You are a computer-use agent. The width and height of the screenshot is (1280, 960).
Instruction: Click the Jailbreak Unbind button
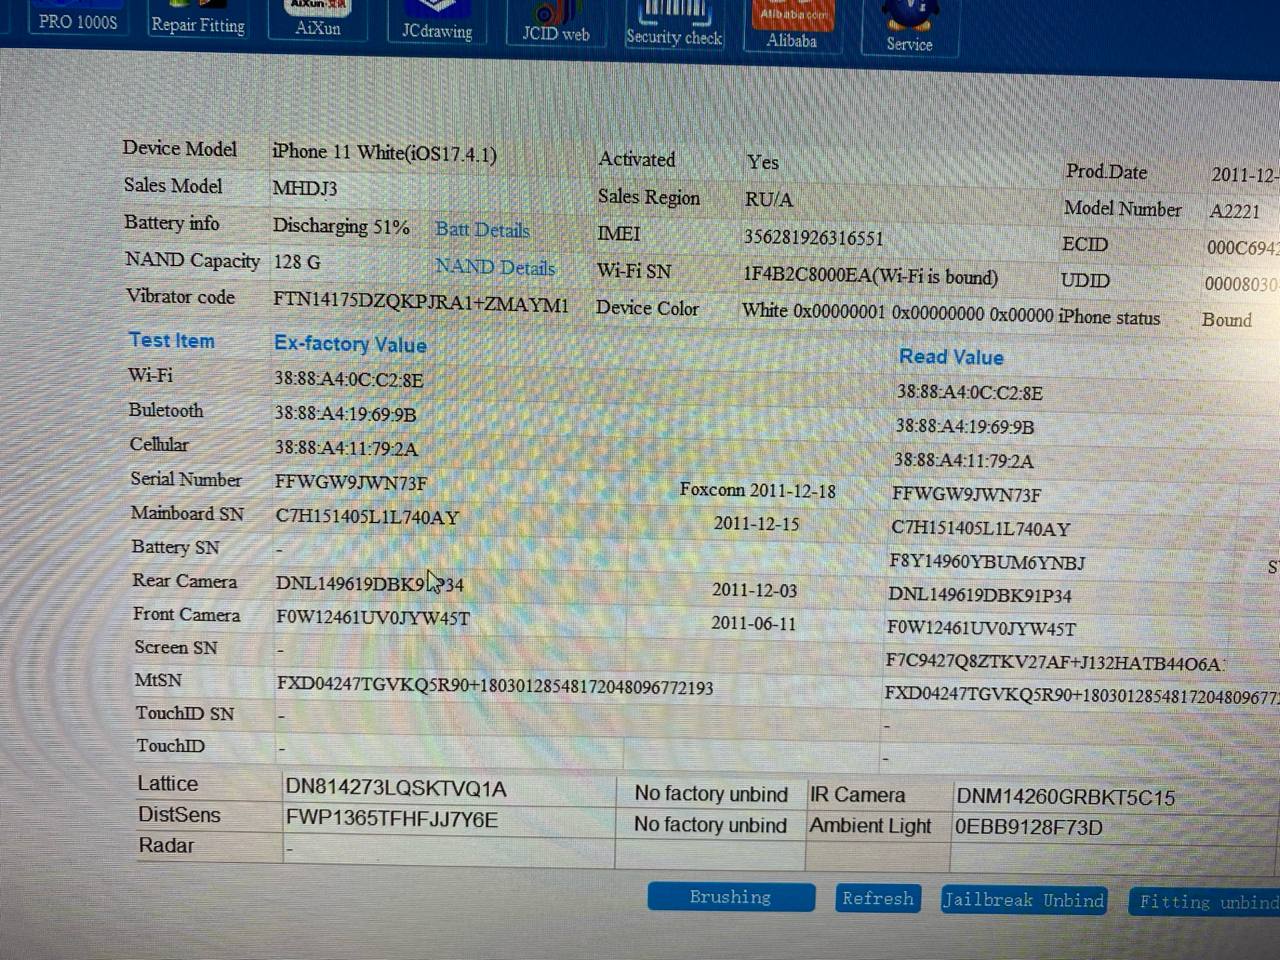tap(1023, 900)
